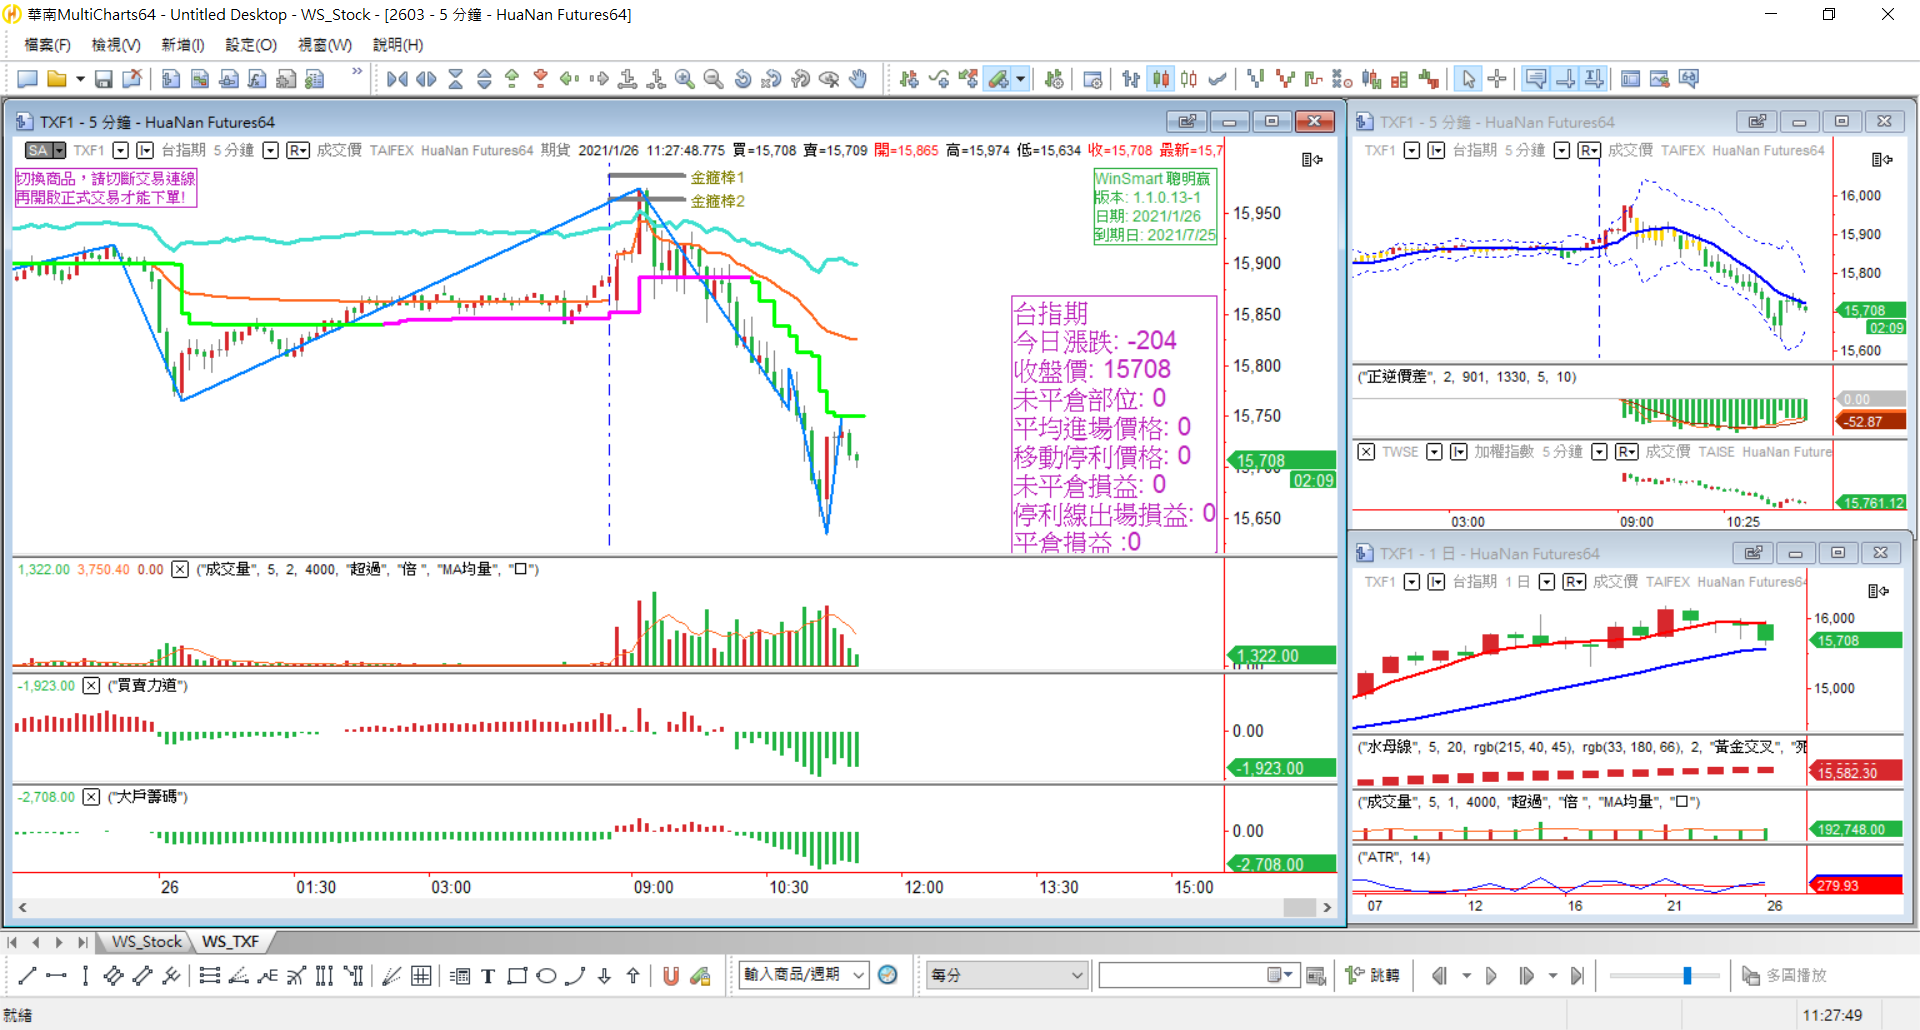Select the Fibonacci retracement lines tool
Screen dimensions: 1920x1030
(x=209, y=976)
